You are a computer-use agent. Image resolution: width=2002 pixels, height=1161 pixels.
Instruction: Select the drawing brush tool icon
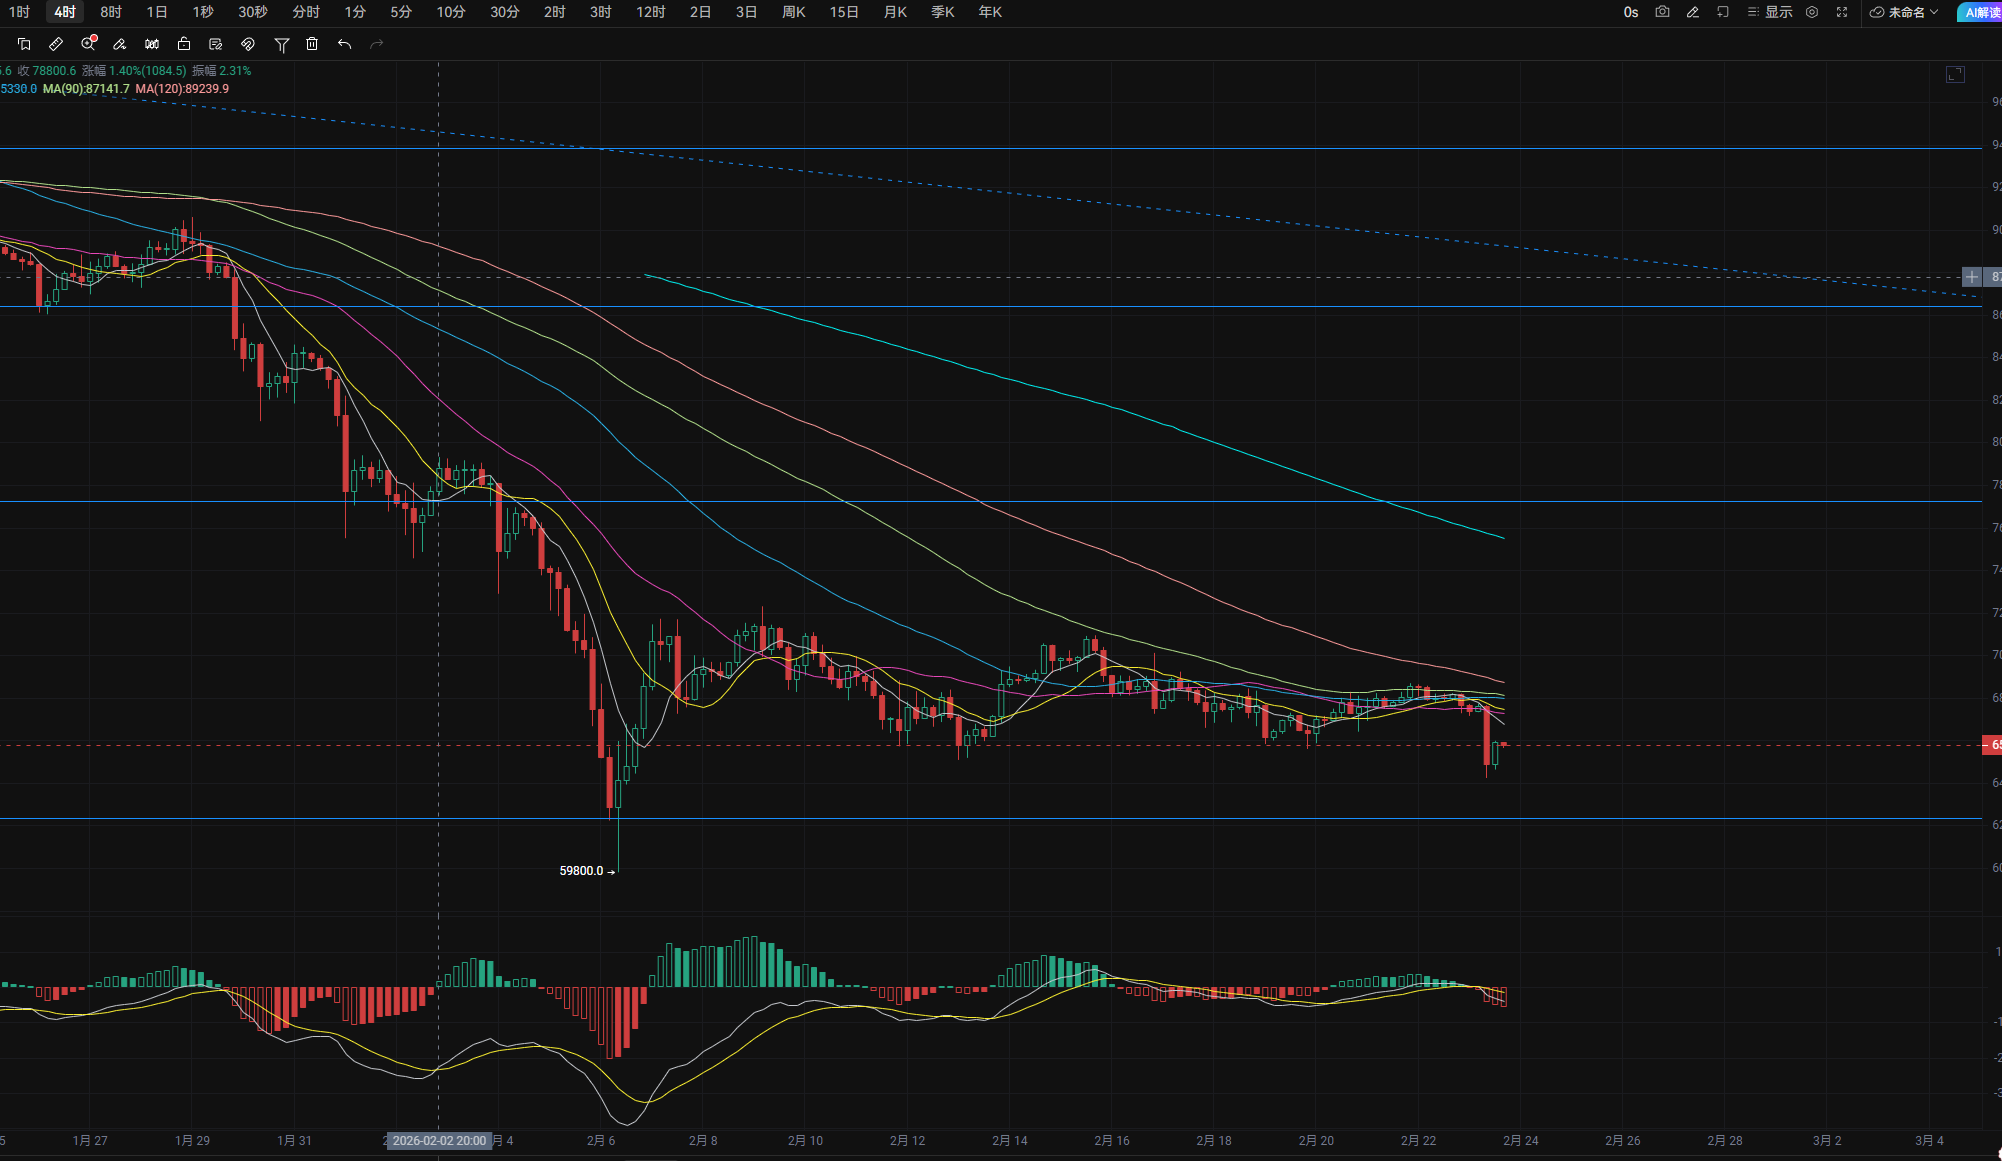(120, 44)
